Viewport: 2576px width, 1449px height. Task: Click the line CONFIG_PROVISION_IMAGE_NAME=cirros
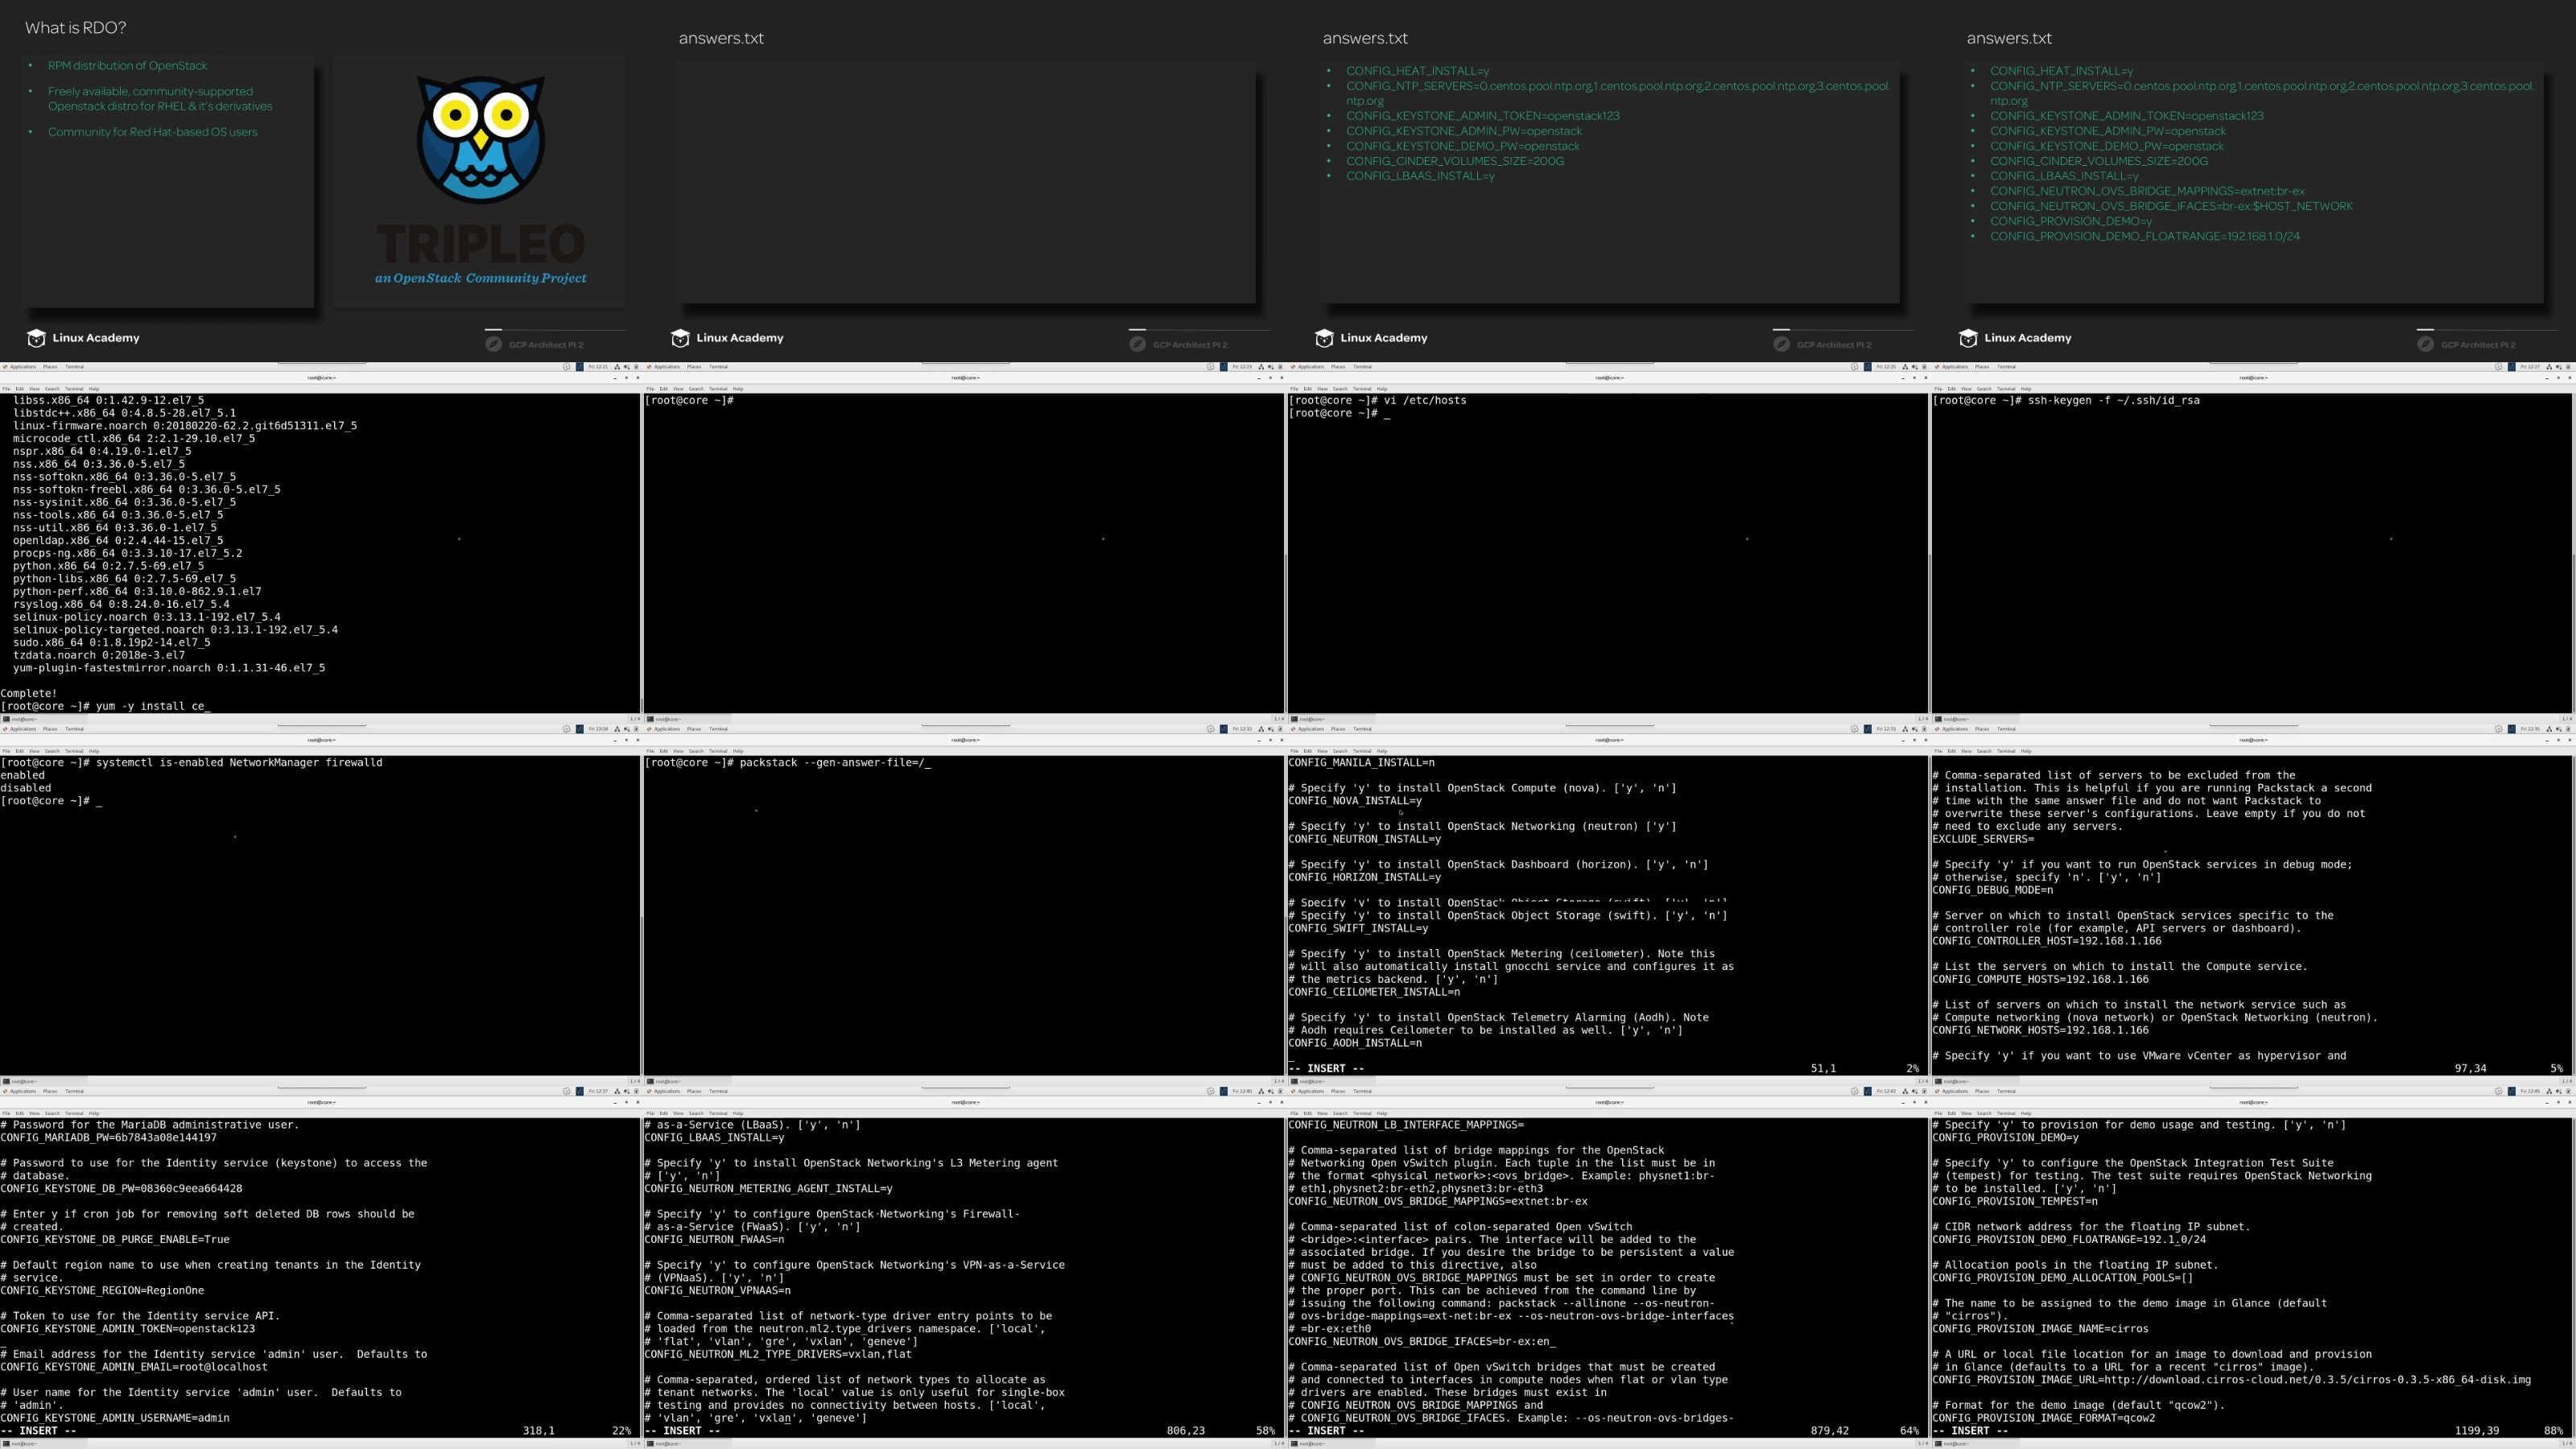click(2040, 1329)
